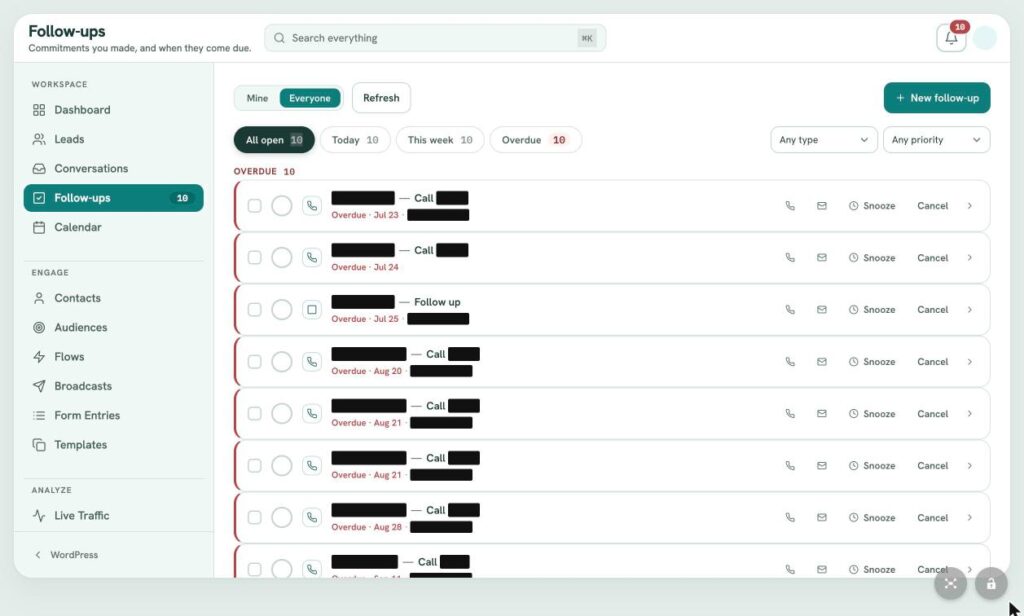Viewport: 1024px width, 616px height.
Task: Tick the checkbox for the Jul 24 follow-up
Action: [x=254, y=257]
